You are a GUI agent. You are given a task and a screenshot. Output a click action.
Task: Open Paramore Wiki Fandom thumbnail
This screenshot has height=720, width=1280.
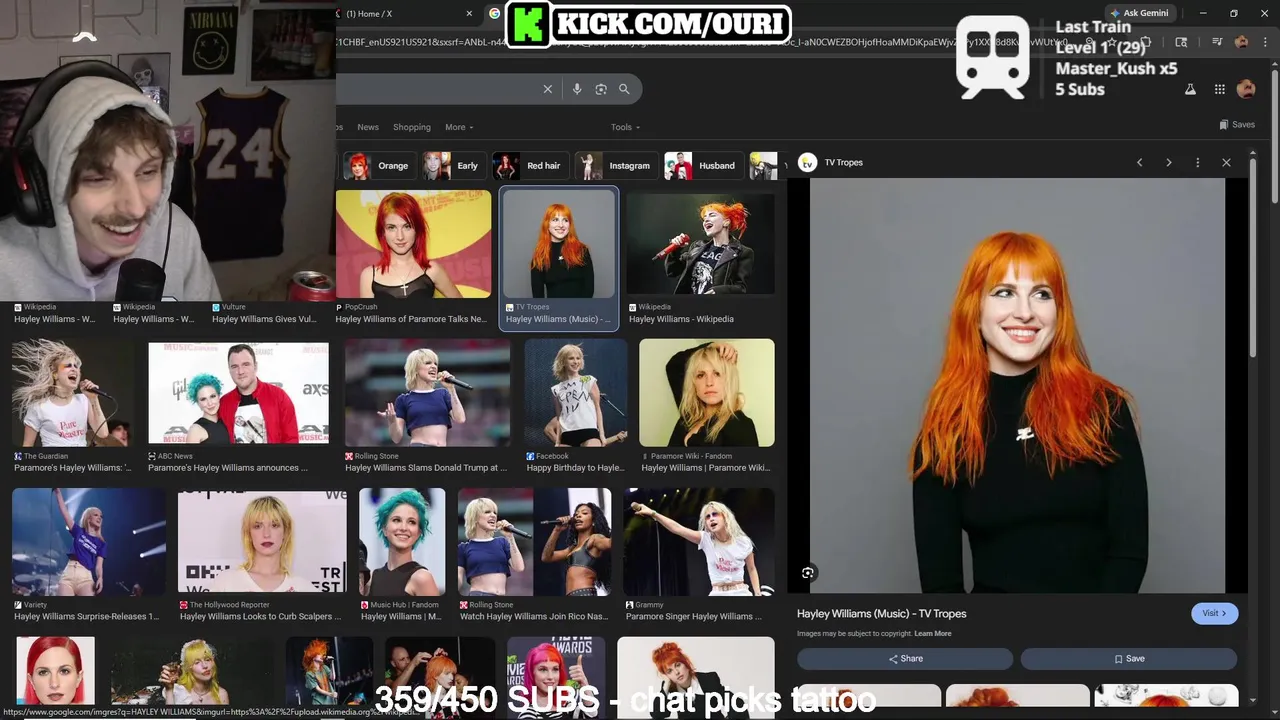pyautogui.click(x=707, y=392)
